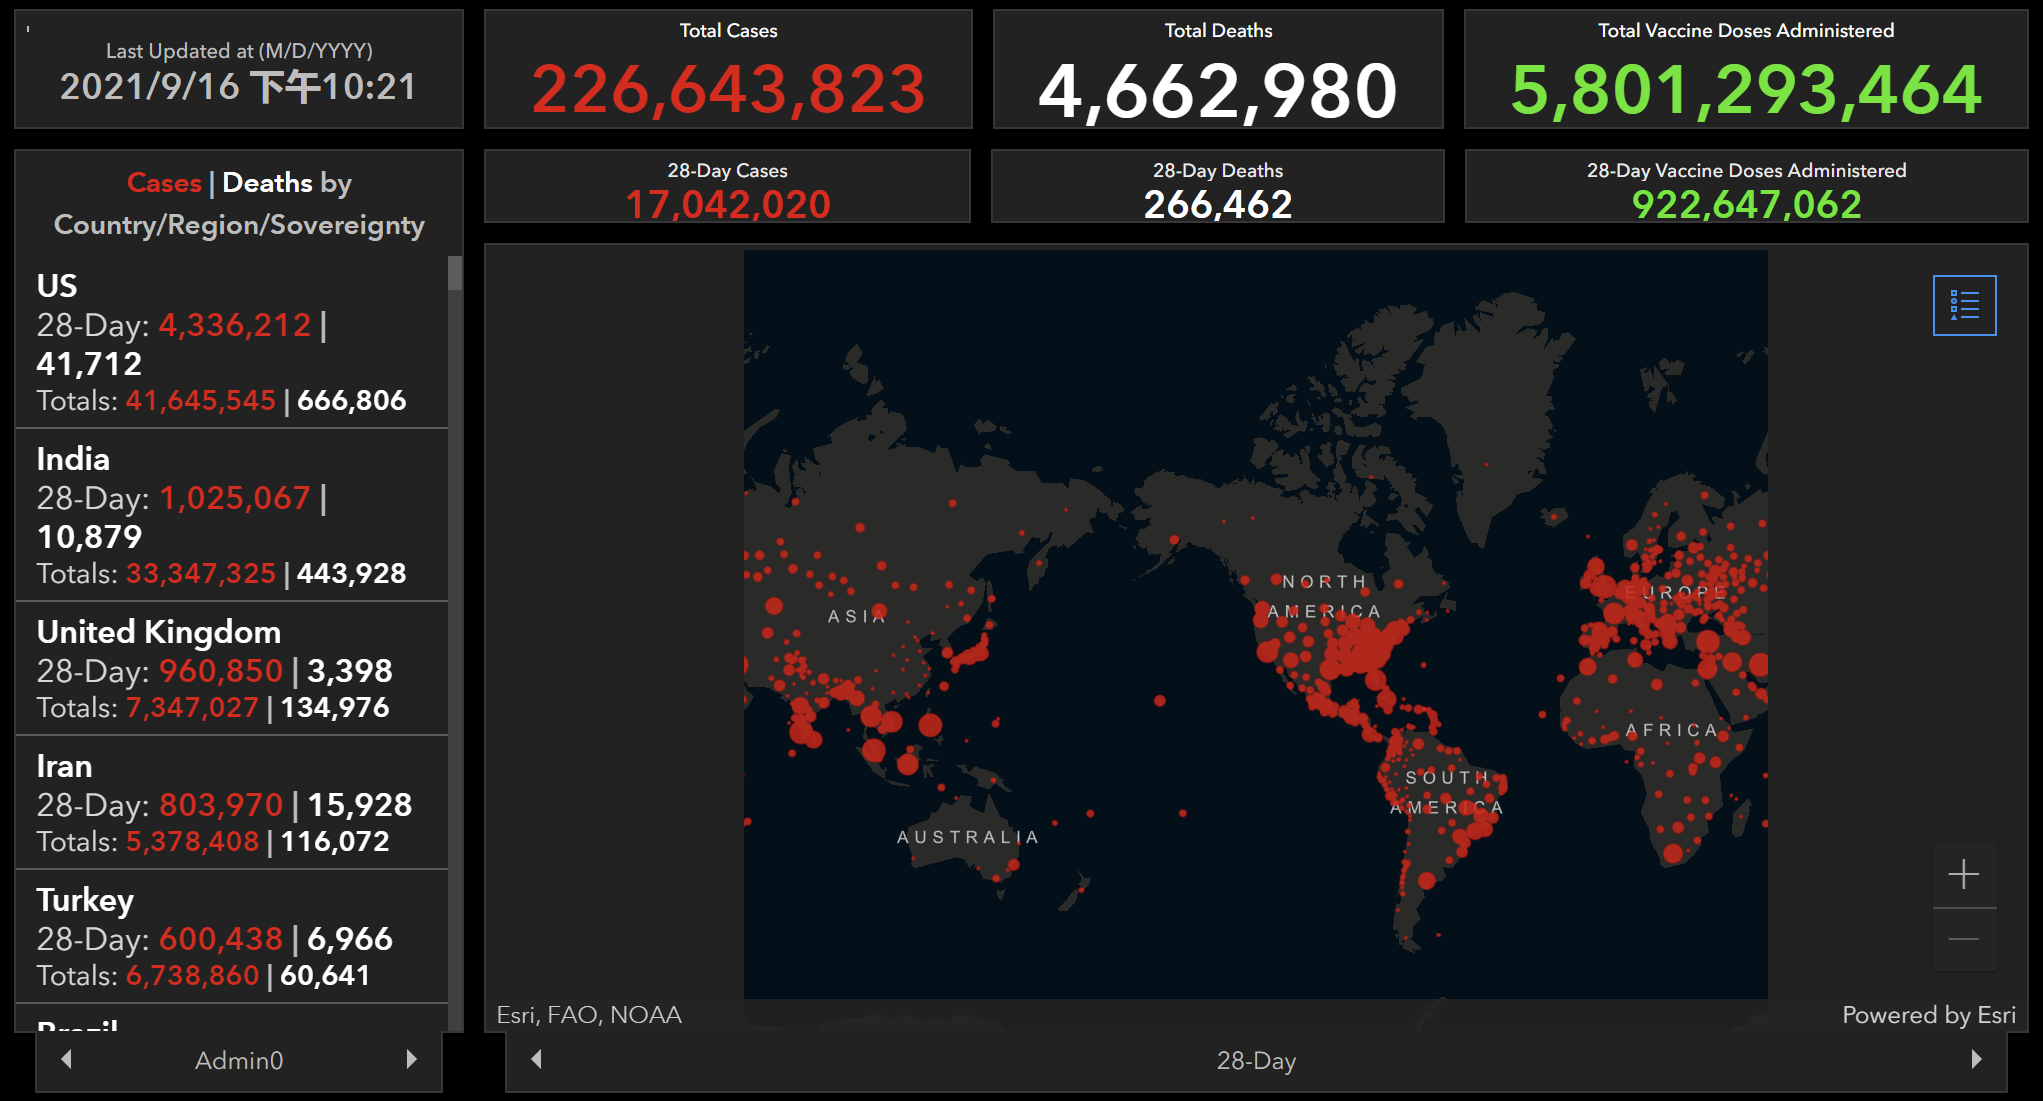The height and width of the screenshot is (1101, 2043).
Task: Zoom out on the map
Action: click(x=1964, y=939)
